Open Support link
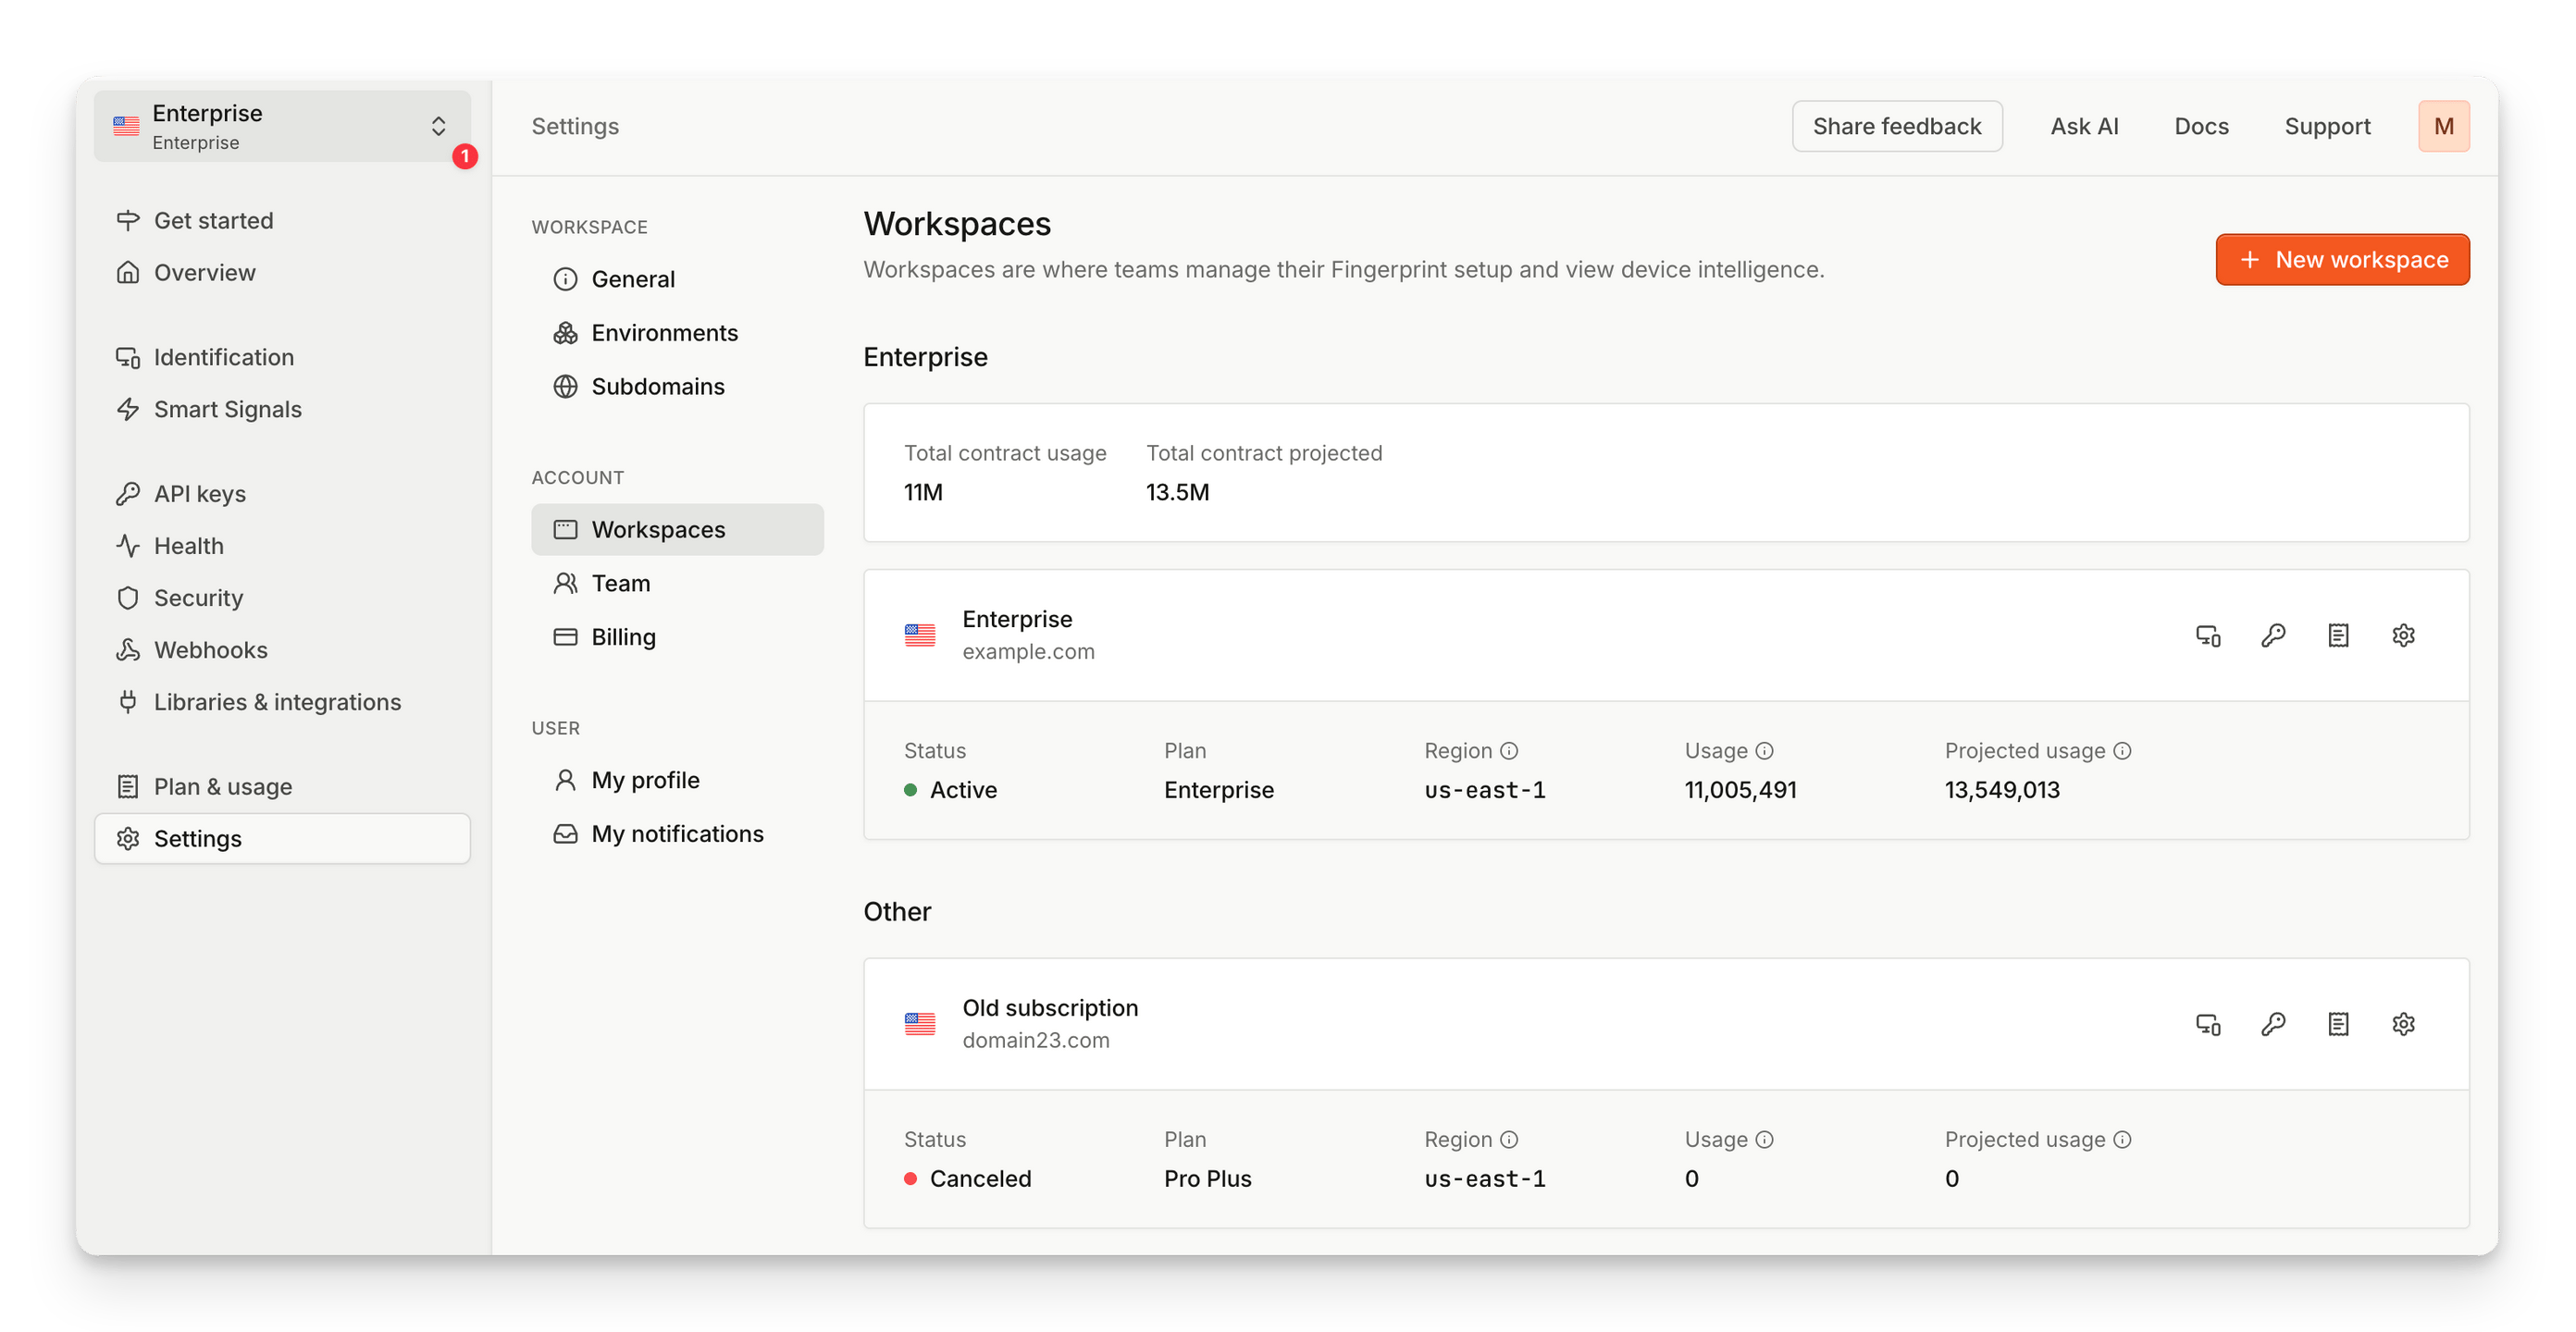The image size is (2576, 1332). point(2326,126)
